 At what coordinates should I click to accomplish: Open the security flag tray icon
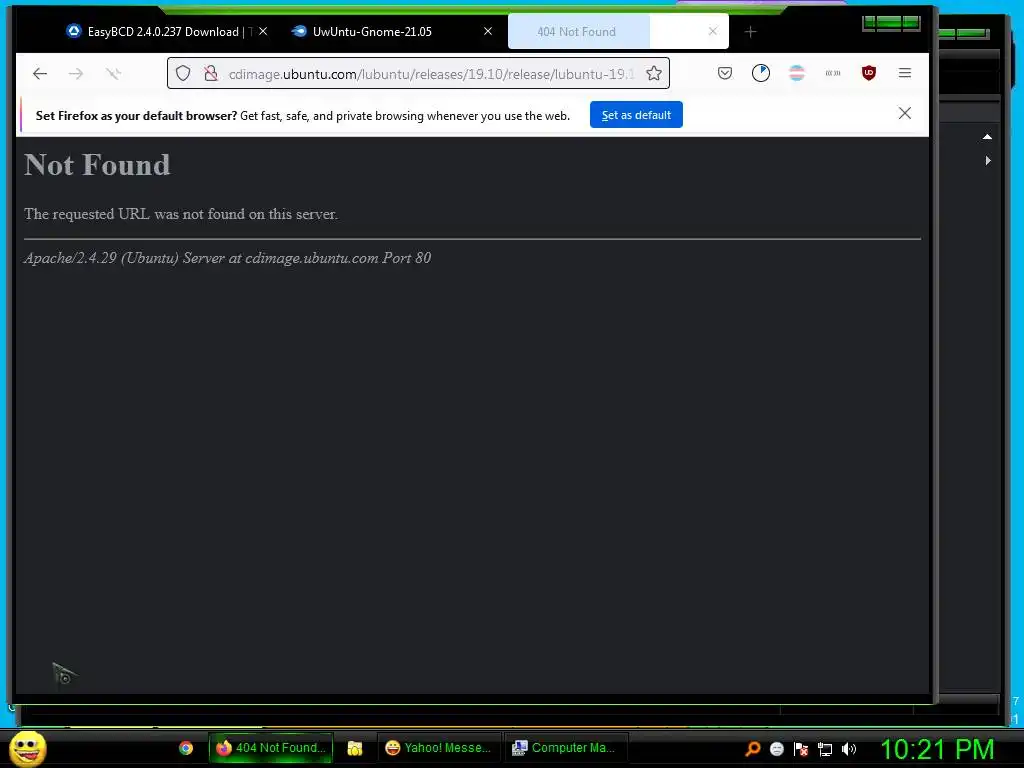pos(801,749)
